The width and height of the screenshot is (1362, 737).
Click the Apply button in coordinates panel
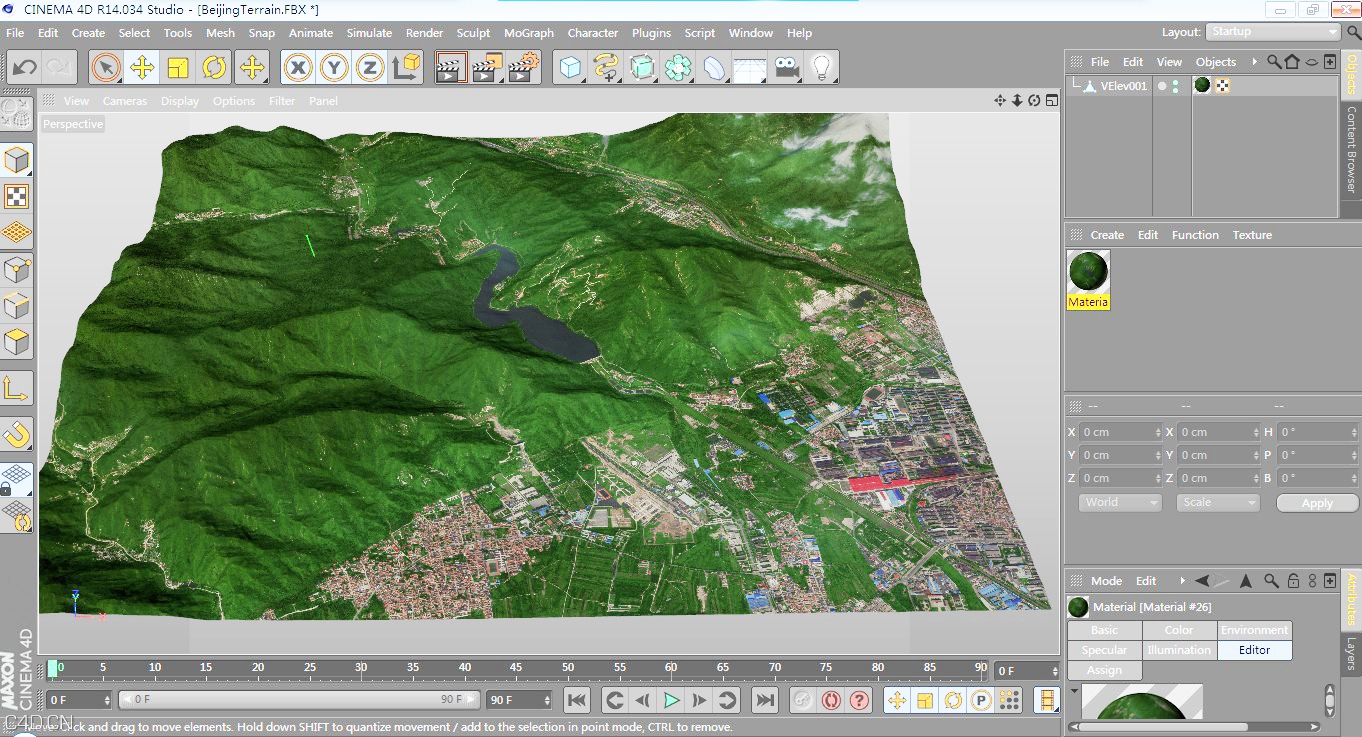(x=1316, y=503)
